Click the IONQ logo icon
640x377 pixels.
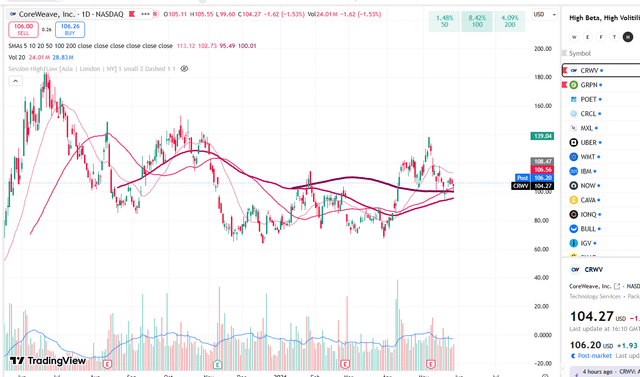(x=574, y=214)
